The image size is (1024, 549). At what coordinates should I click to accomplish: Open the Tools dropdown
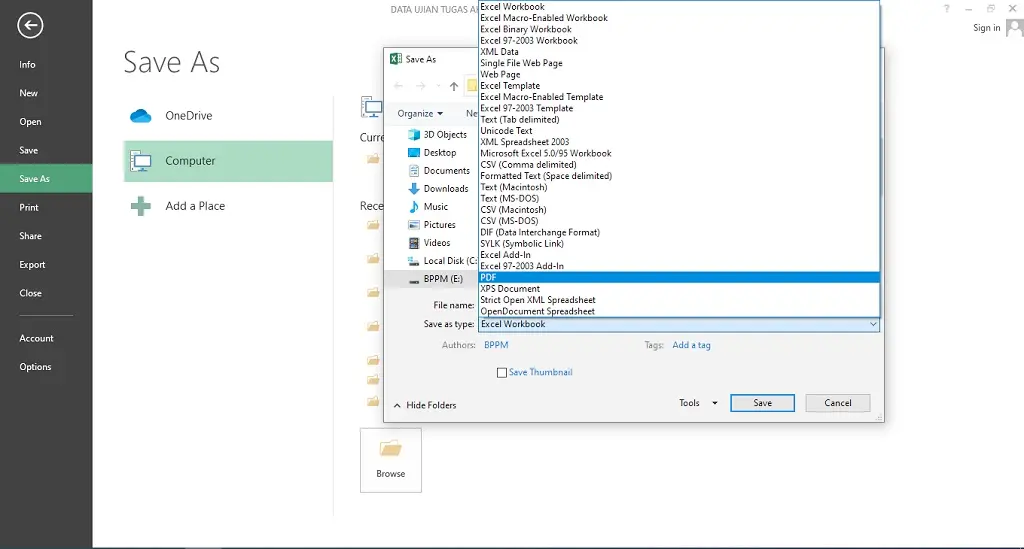point(698,403)
